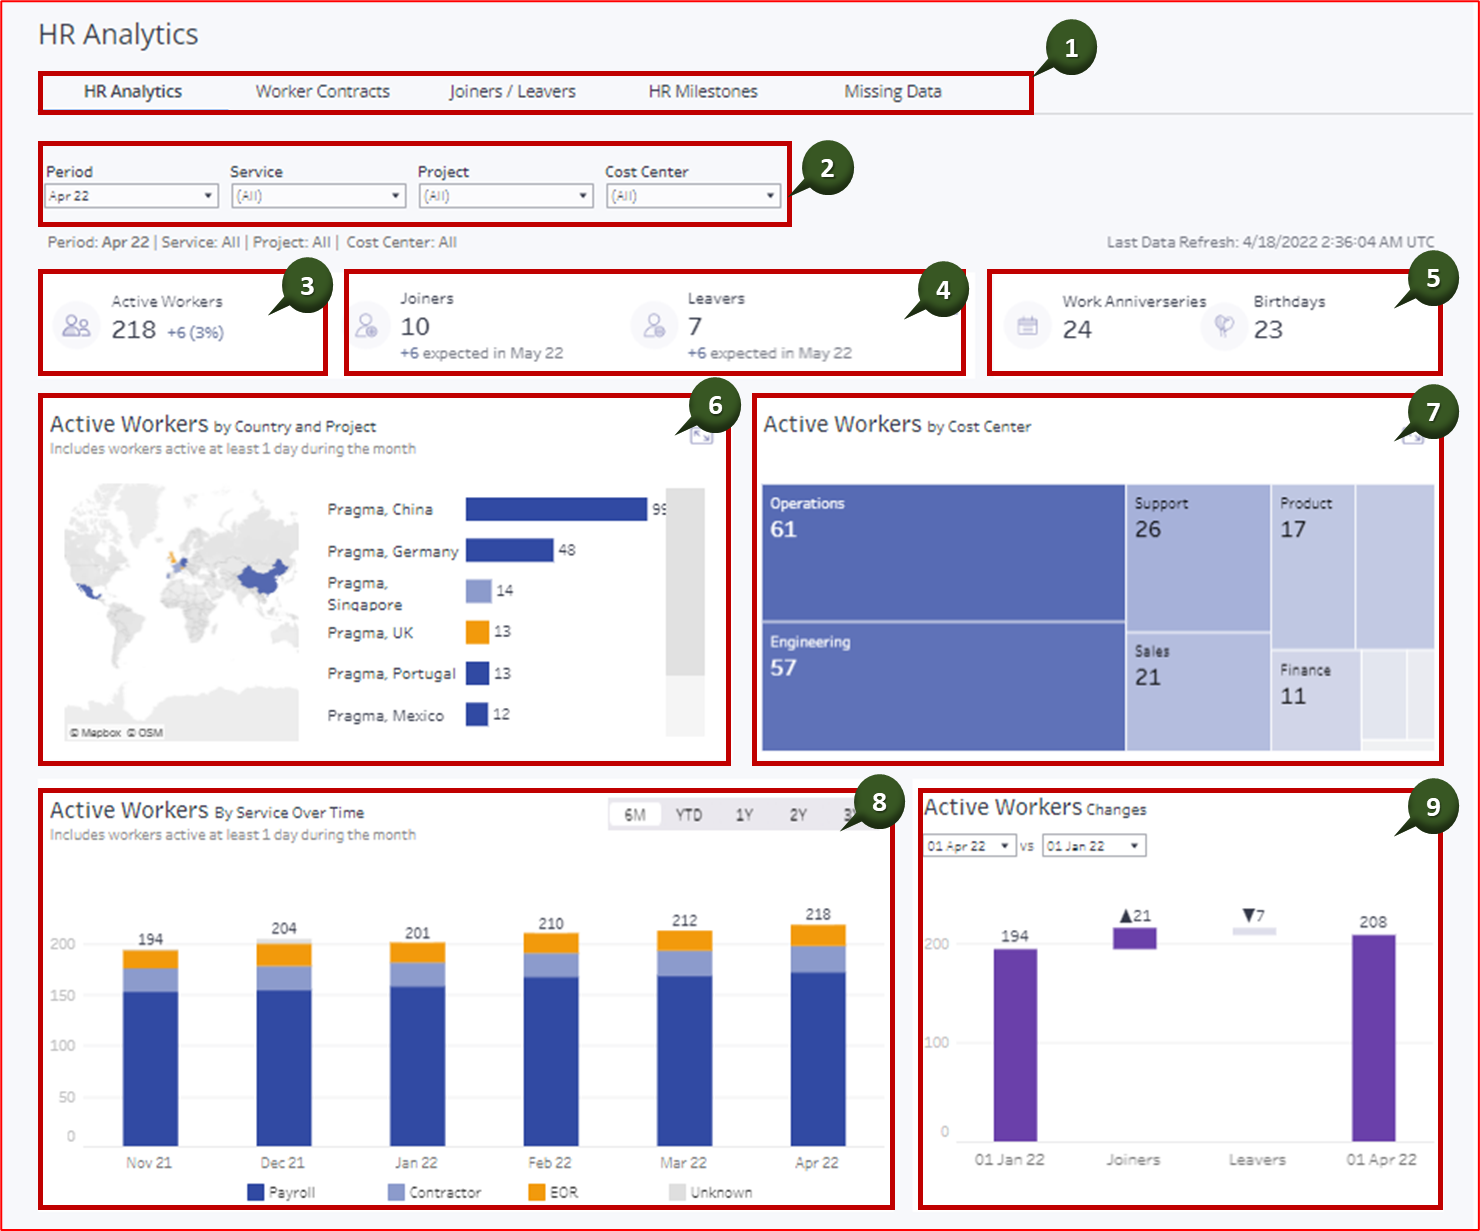Select the YTD time range toggle

coord(690,815)
